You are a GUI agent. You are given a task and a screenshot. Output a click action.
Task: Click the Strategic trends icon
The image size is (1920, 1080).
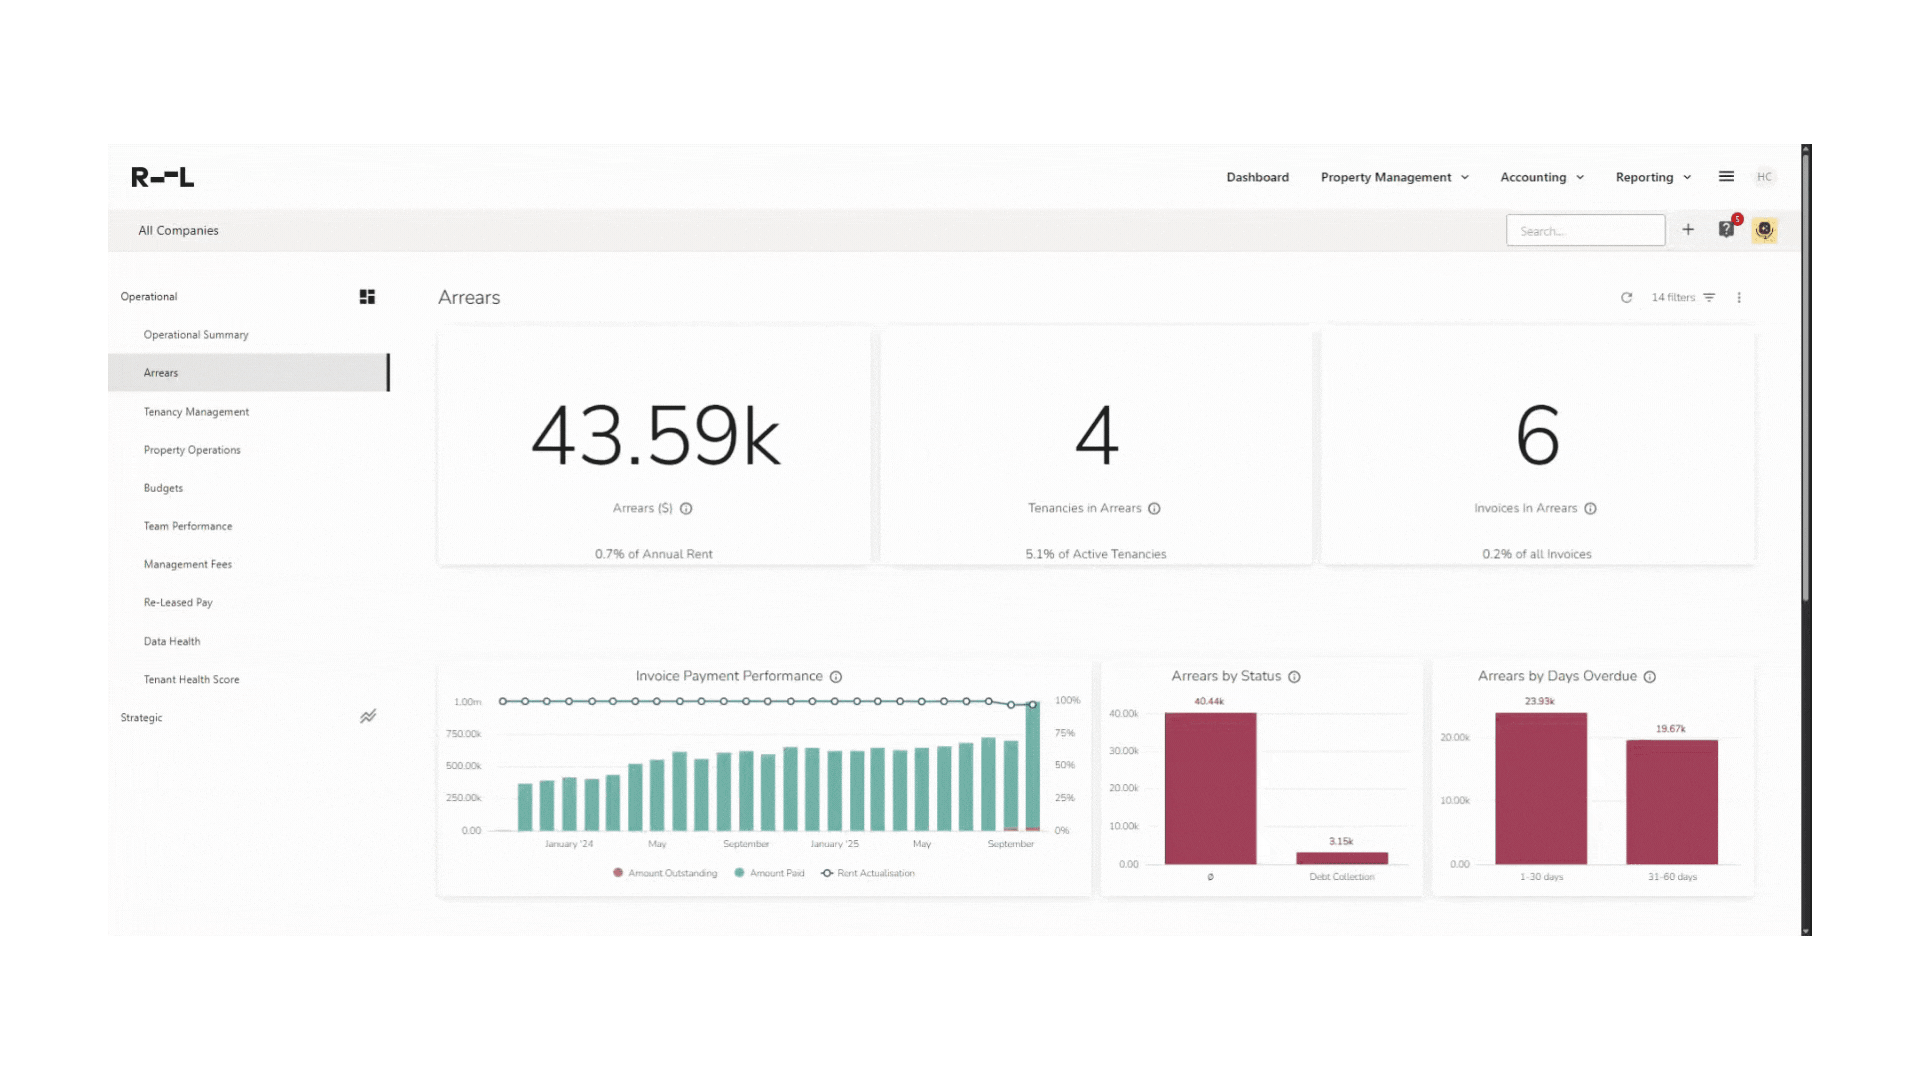pyautogui.click(x=367, y=716)
